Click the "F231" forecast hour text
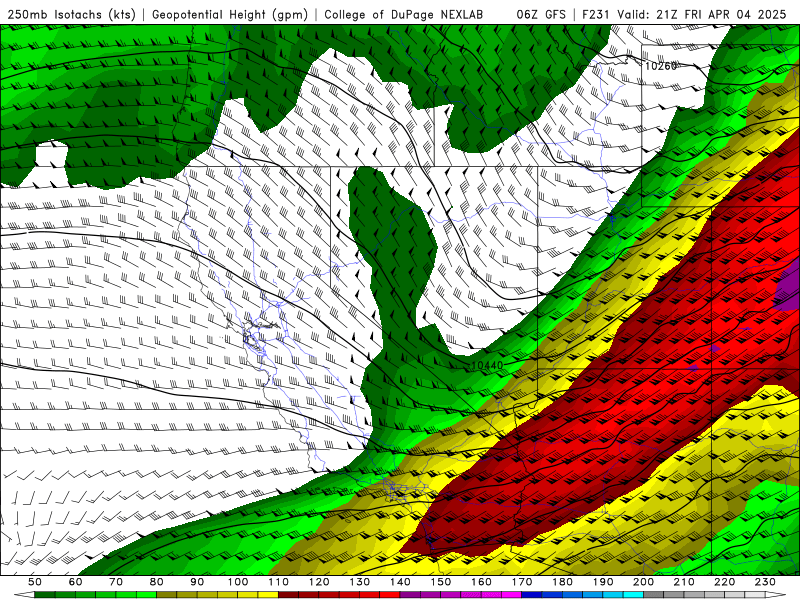Screen dimensions: 800x600 pos(596,15)
